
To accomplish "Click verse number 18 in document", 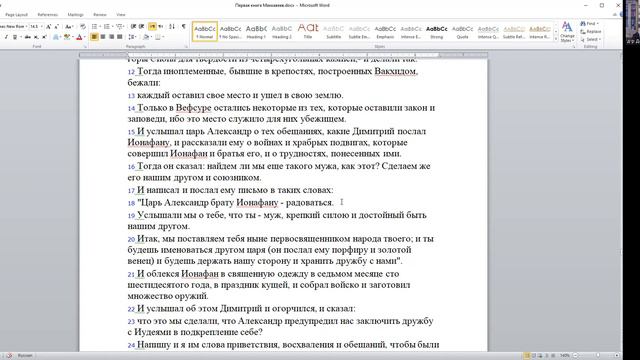I will pyautogui.click(x=131, y=203).
